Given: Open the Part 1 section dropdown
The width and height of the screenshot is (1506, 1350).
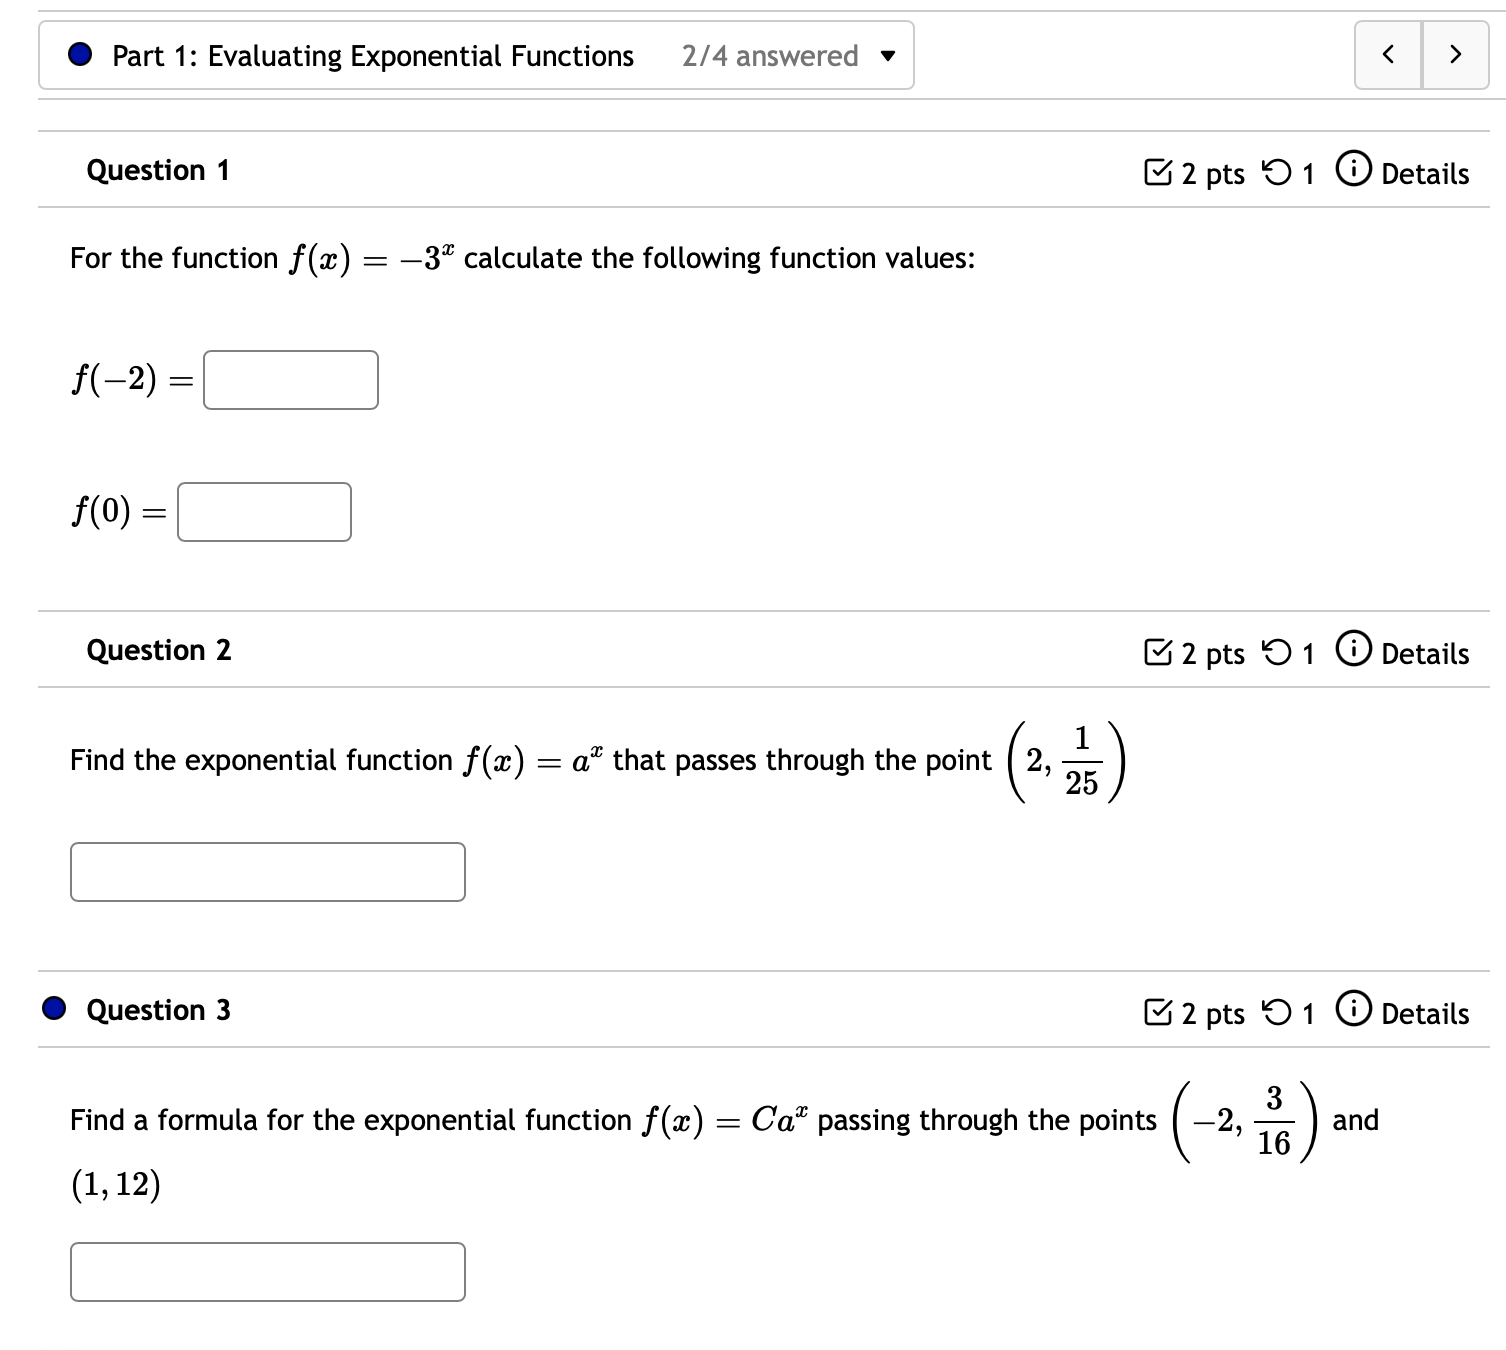Looking at the screenshot, I should click(888, 56).
